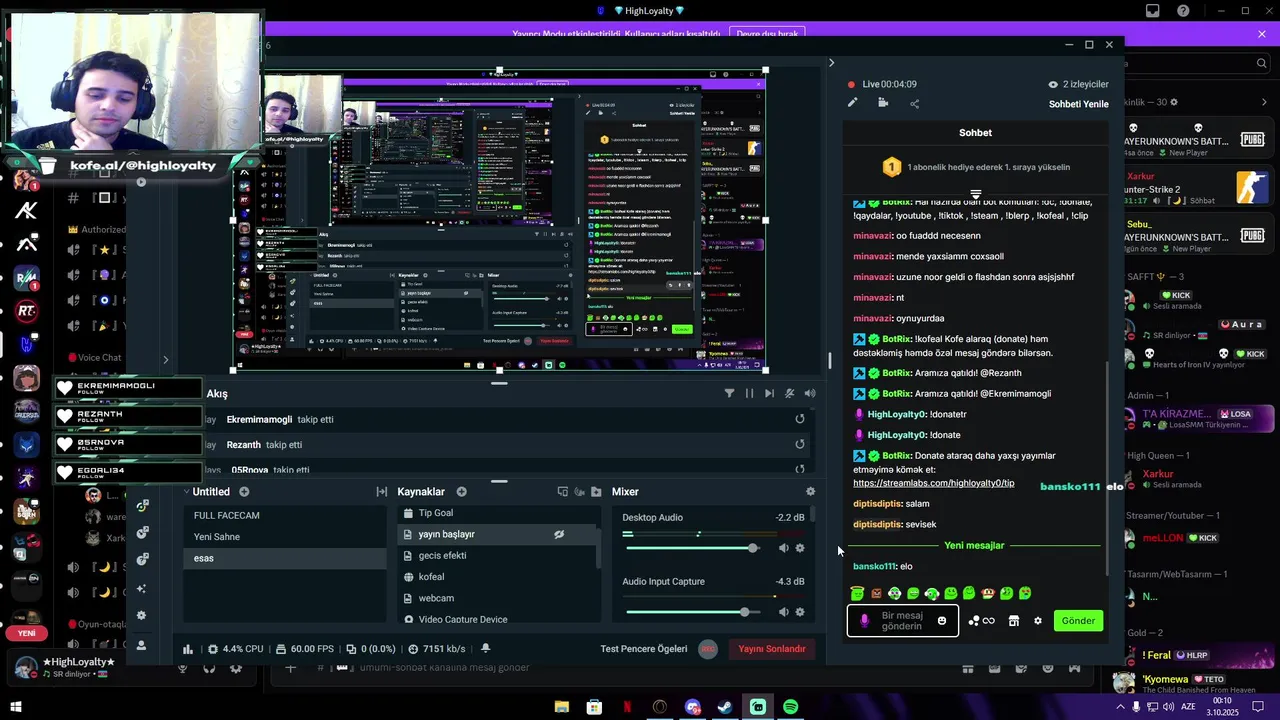1280x720 pixels.
Task: Click the Windows Start button
Action: tap(15, 707)
